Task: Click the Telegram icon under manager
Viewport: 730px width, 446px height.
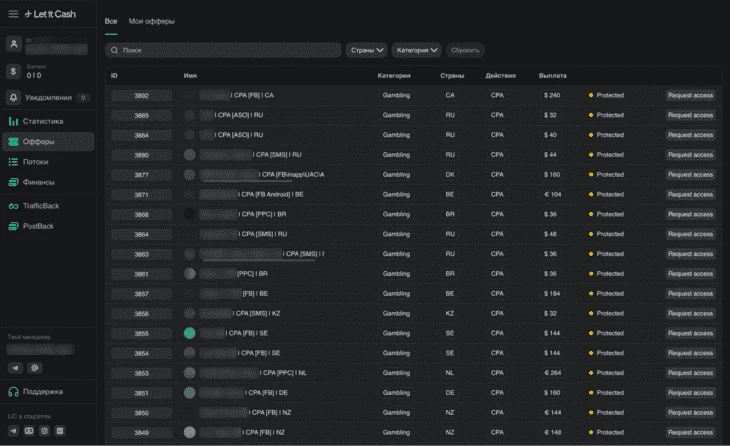Action: coord(13,368)
